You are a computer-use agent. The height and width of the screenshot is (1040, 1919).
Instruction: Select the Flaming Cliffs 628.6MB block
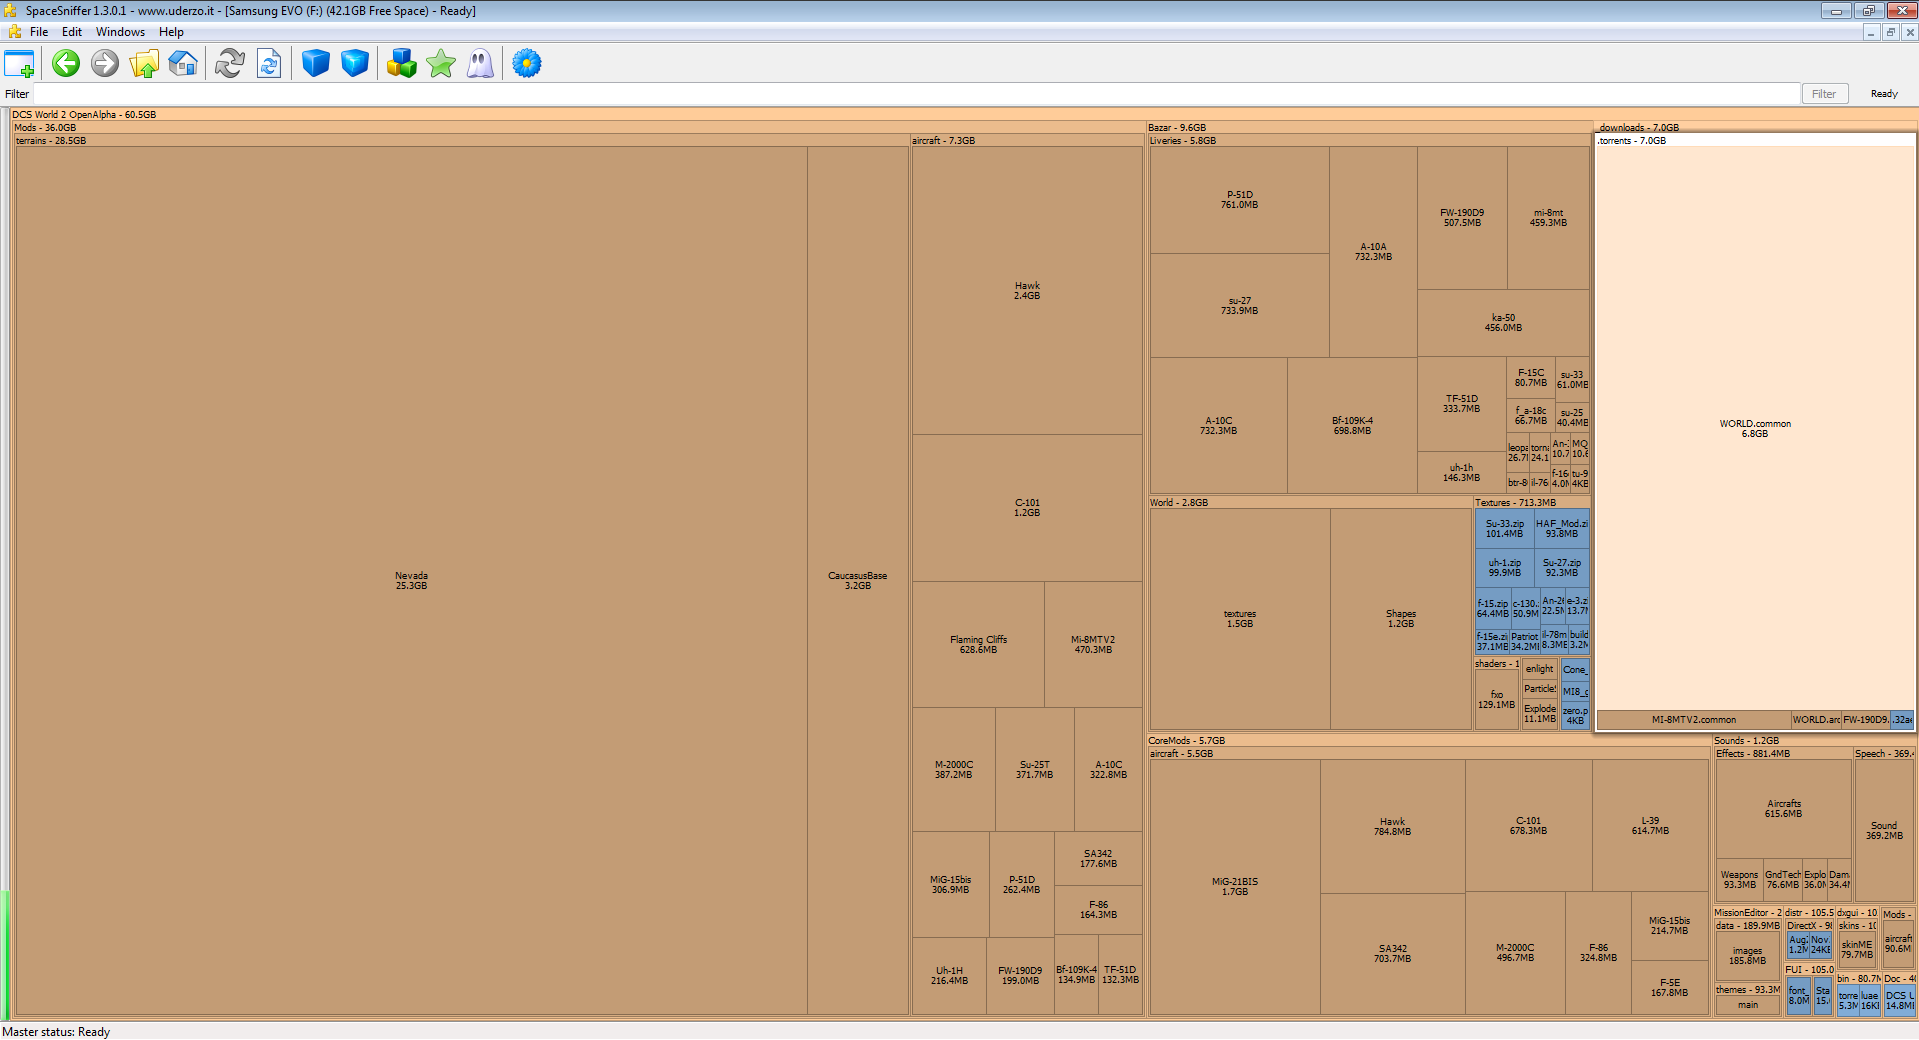pos(978,645)
